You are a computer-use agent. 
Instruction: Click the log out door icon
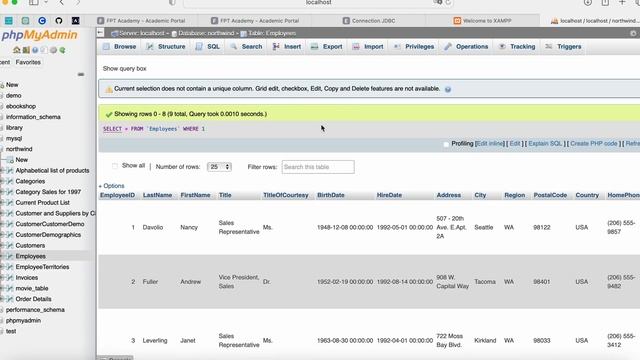pyautogui.click(x=26, y=50)
